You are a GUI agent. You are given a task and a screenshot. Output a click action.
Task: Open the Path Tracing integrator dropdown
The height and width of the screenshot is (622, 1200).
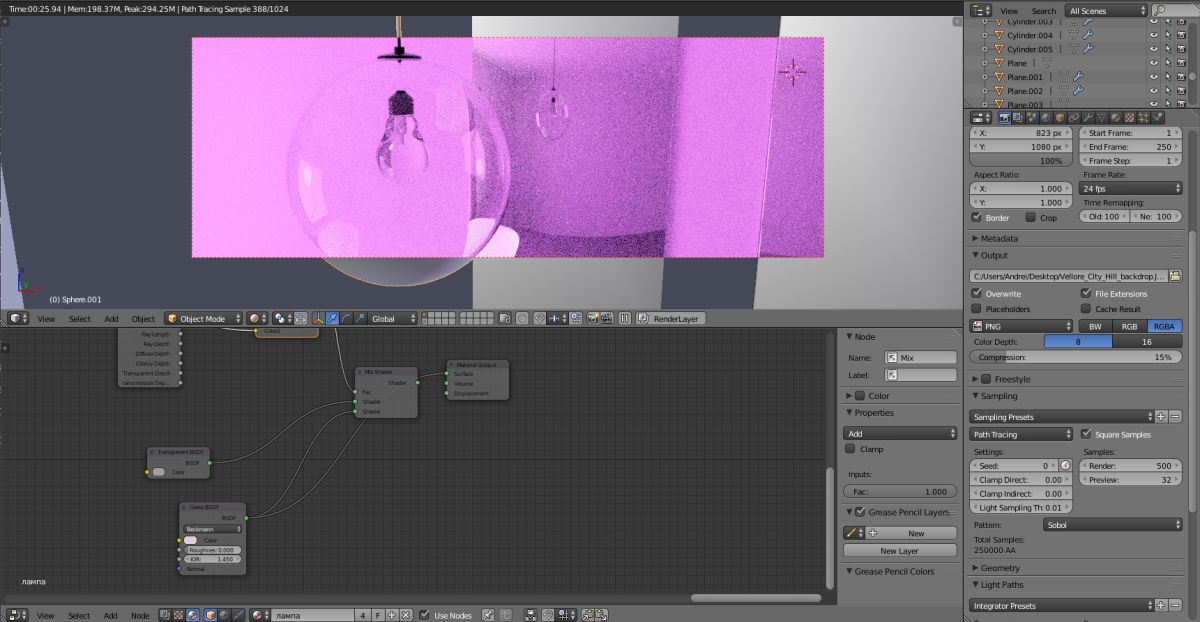point(1021,434)
